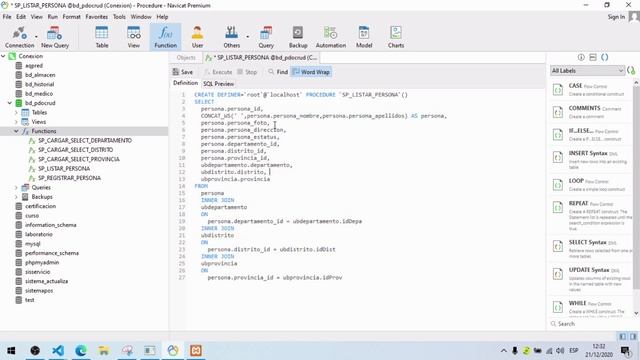This screenshot has width=640, height=360.
Task: Insert the LOOP snippet
Action: pyautogui.click(x=591, y=184)
